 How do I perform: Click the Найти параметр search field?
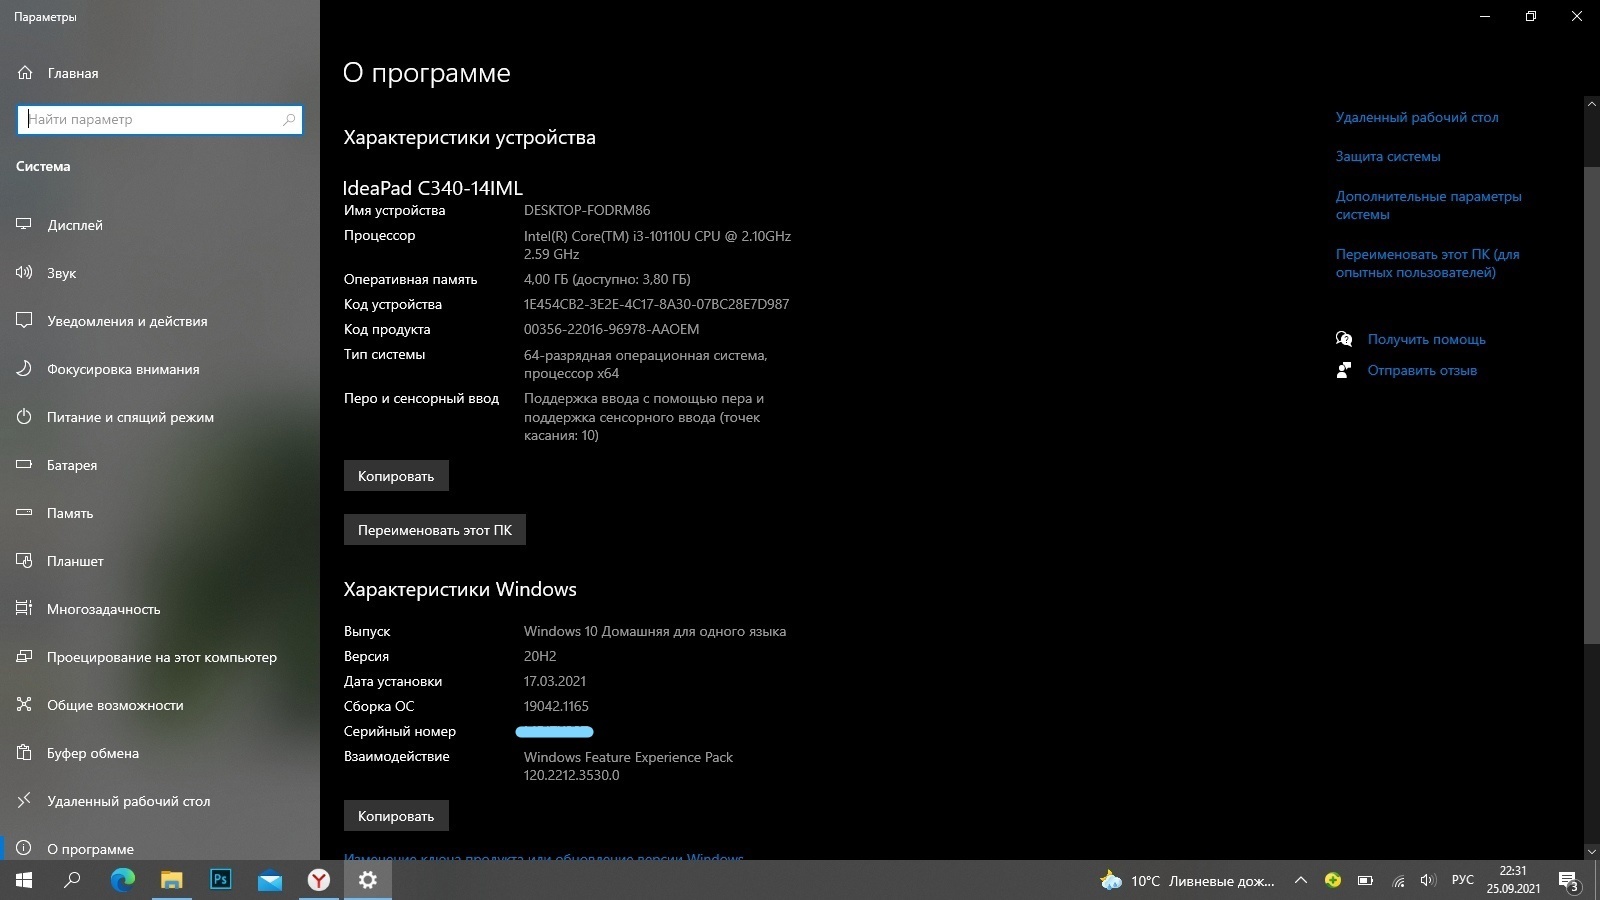pyautogui.click(x=160, y=119)
